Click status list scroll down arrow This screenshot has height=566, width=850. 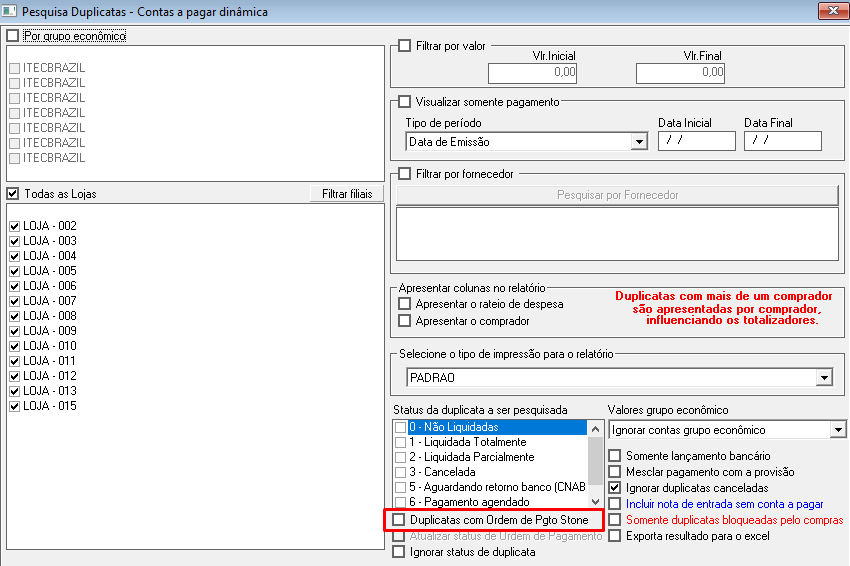(x=595, y=501)
